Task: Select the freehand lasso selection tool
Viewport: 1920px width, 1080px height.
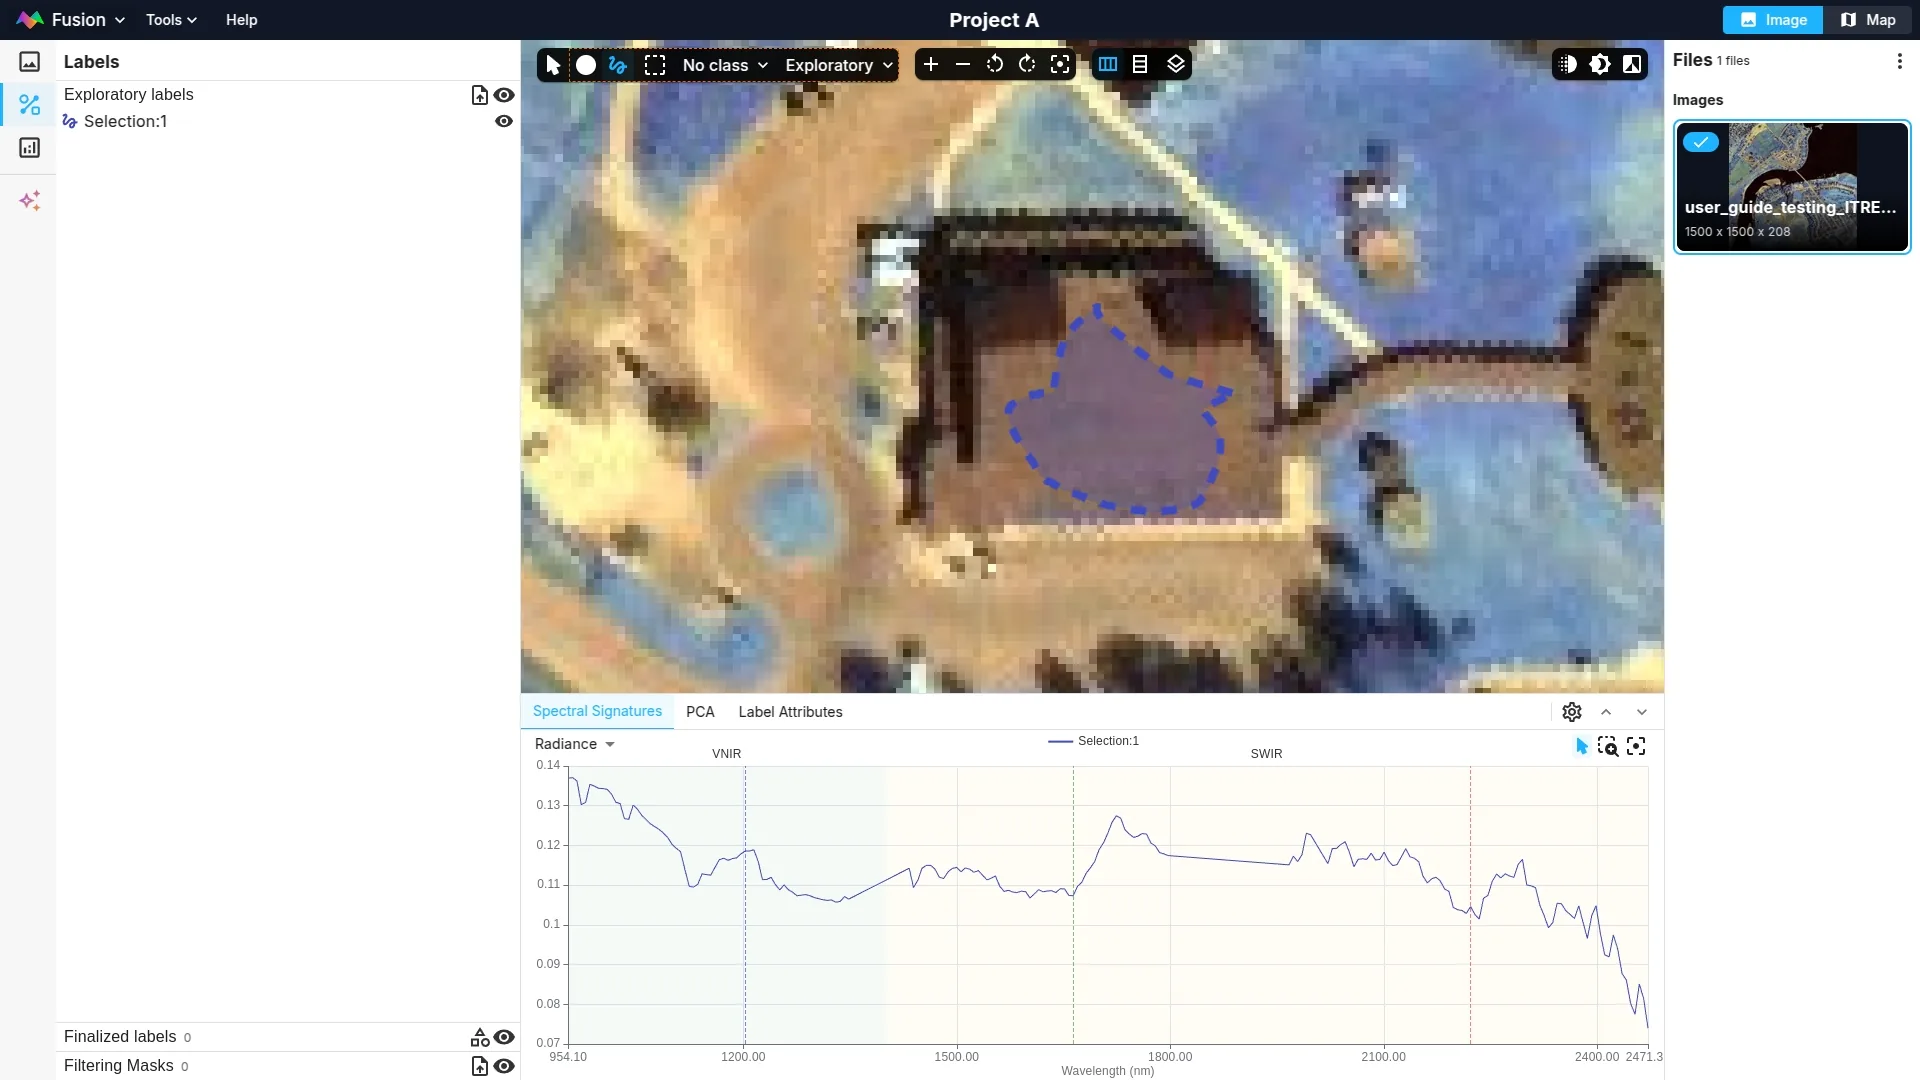Action: coord(618,65)
